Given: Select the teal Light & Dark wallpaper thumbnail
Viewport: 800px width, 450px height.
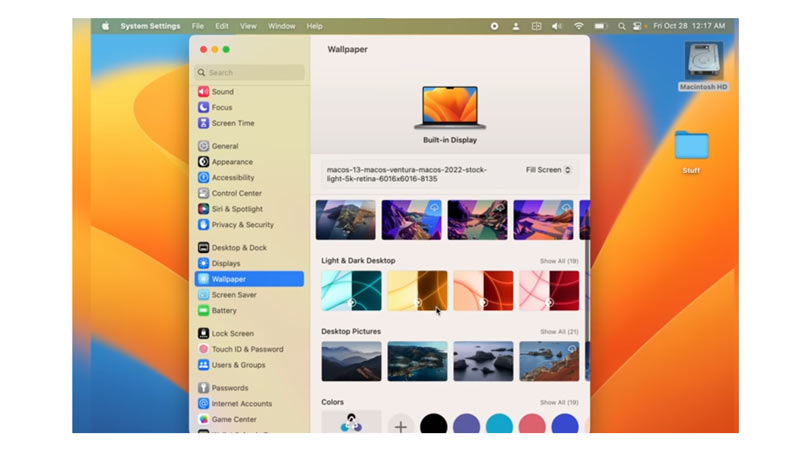Looking at the screenshot, I should [x=351, y=291].
